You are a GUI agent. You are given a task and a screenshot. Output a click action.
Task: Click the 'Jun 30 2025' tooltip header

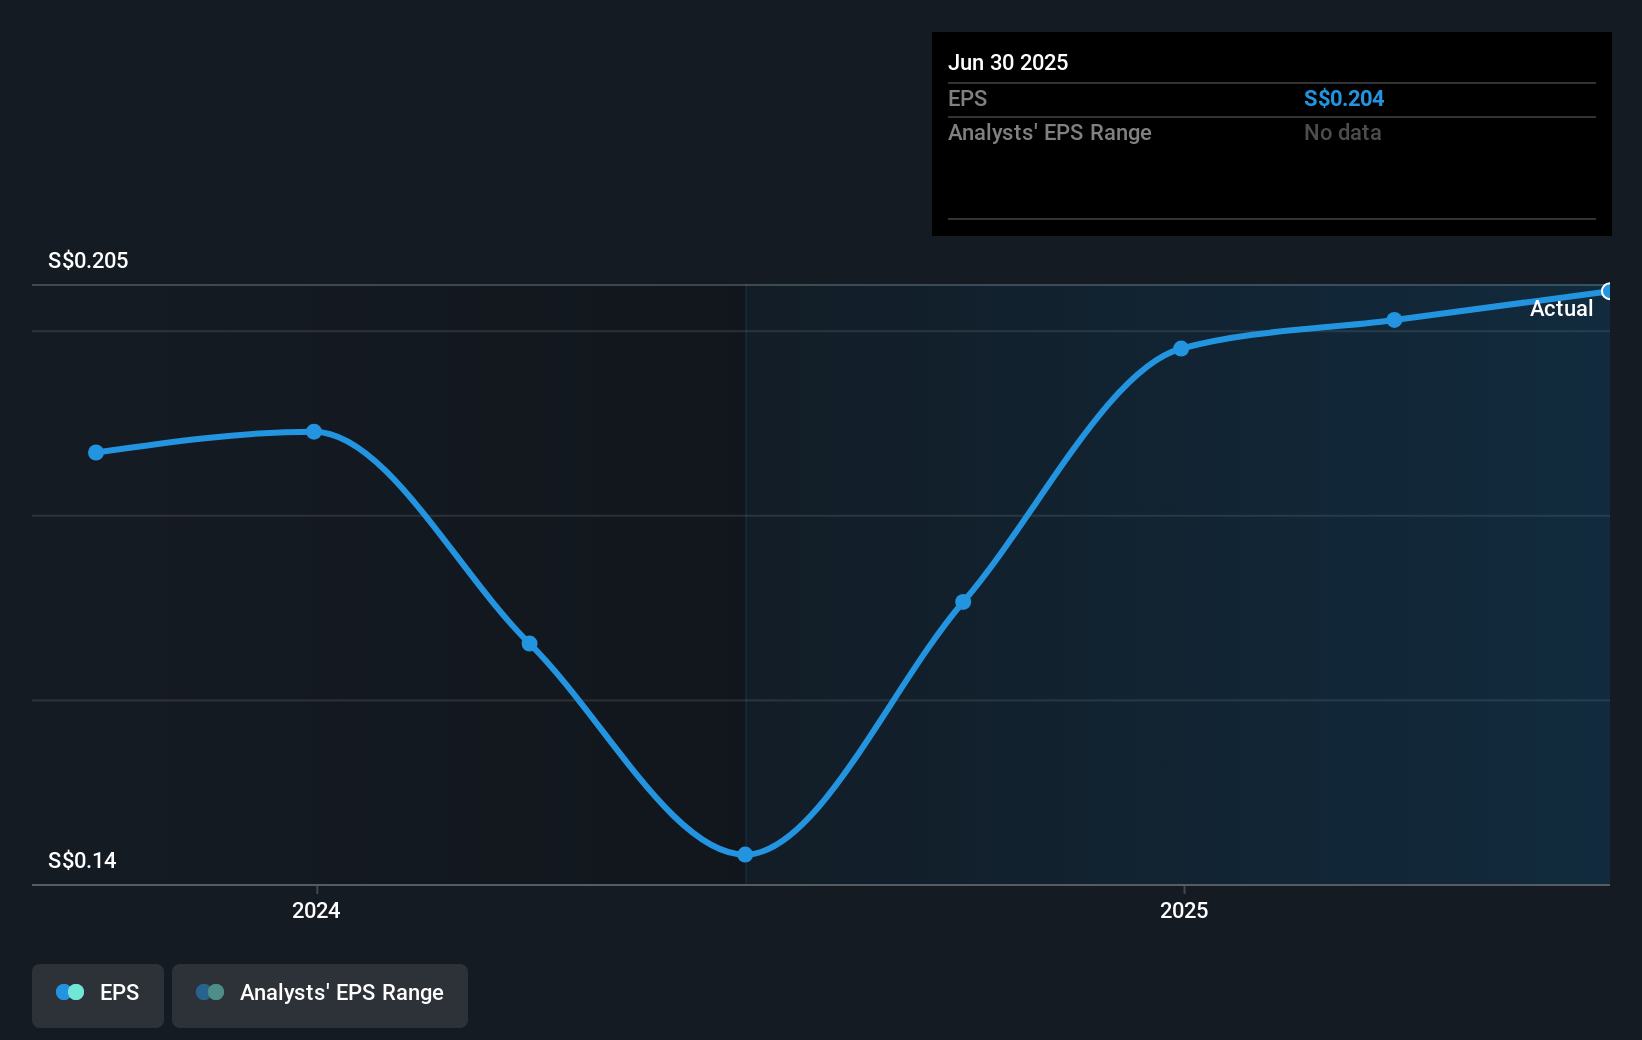click(x=1009, y=62)
